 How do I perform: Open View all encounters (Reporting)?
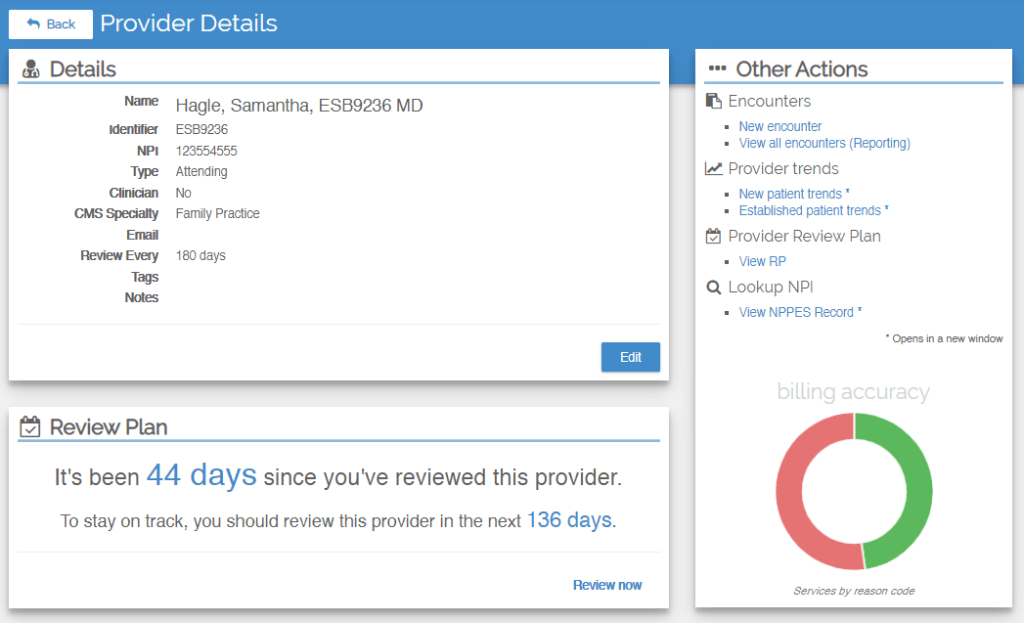point(824,143)
